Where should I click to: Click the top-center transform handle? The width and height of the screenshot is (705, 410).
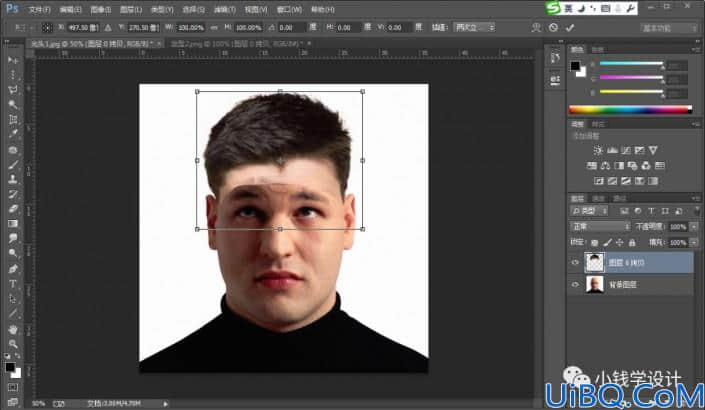[x=280, y=92]
